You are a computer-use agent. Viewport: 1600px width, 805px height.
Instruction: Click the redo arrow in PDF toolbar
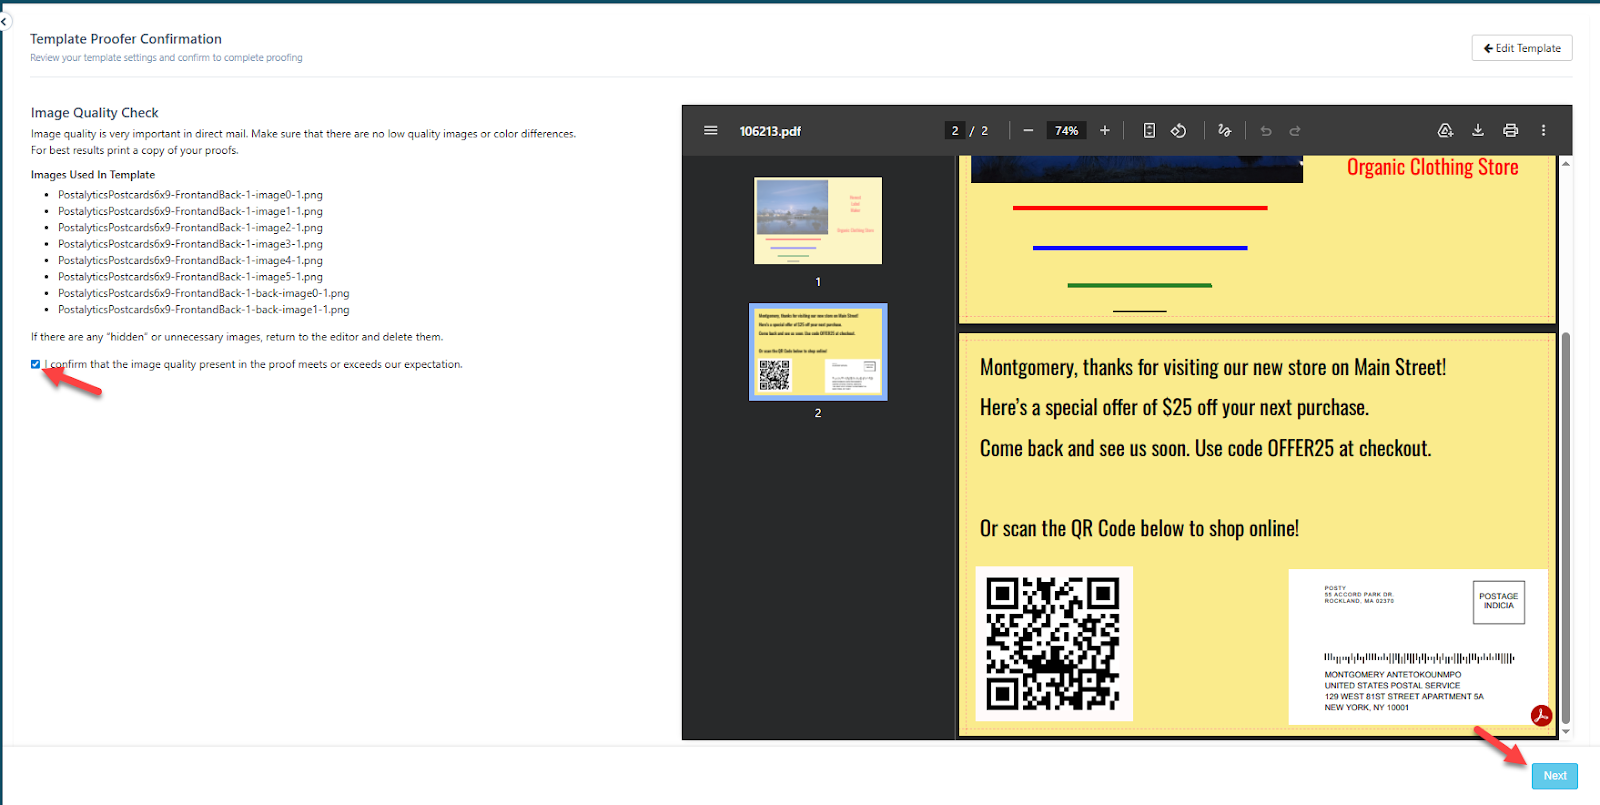(x=1295, y=131)
